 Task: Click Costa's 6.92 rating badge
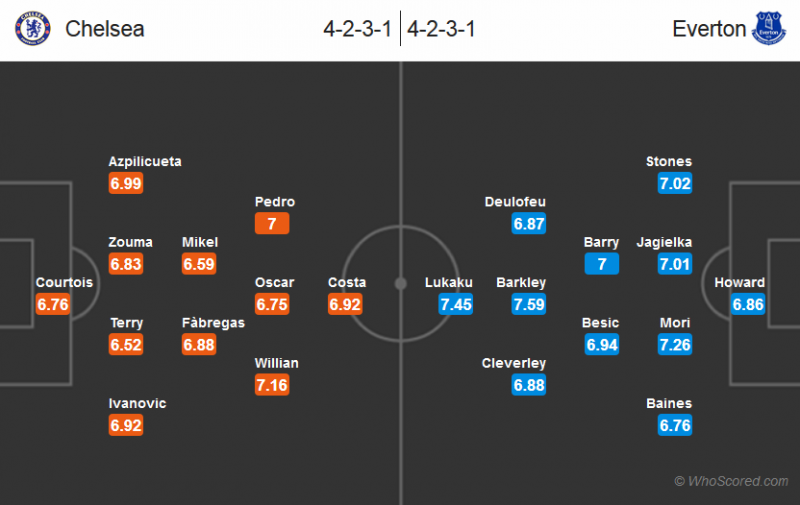[345, 304]
